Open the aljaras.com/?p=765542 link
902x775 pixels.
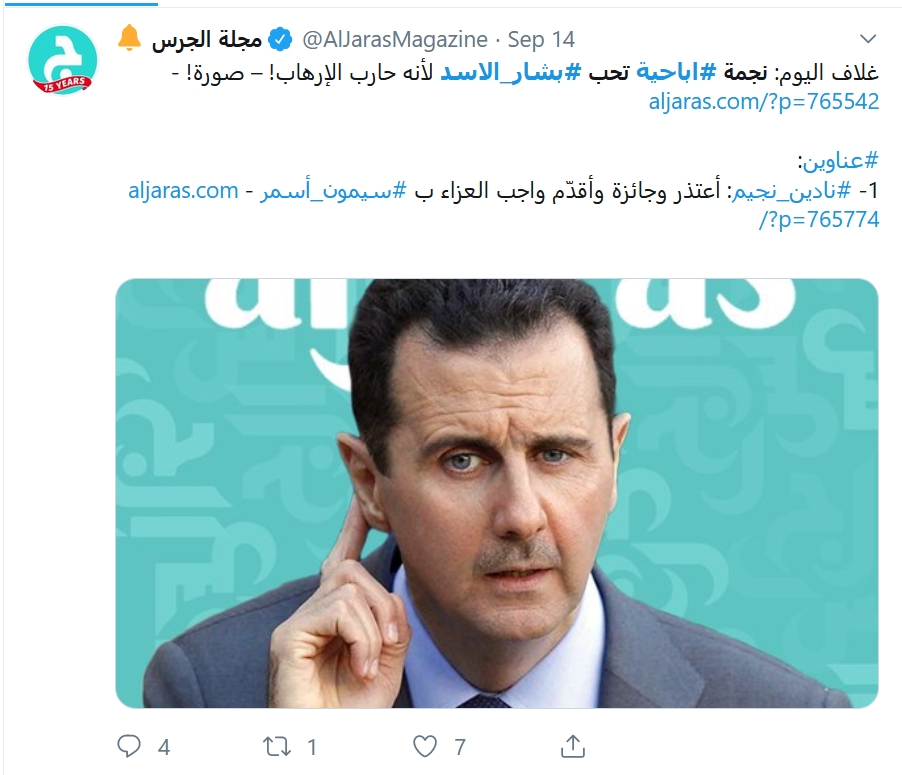(x=764, y=102)
